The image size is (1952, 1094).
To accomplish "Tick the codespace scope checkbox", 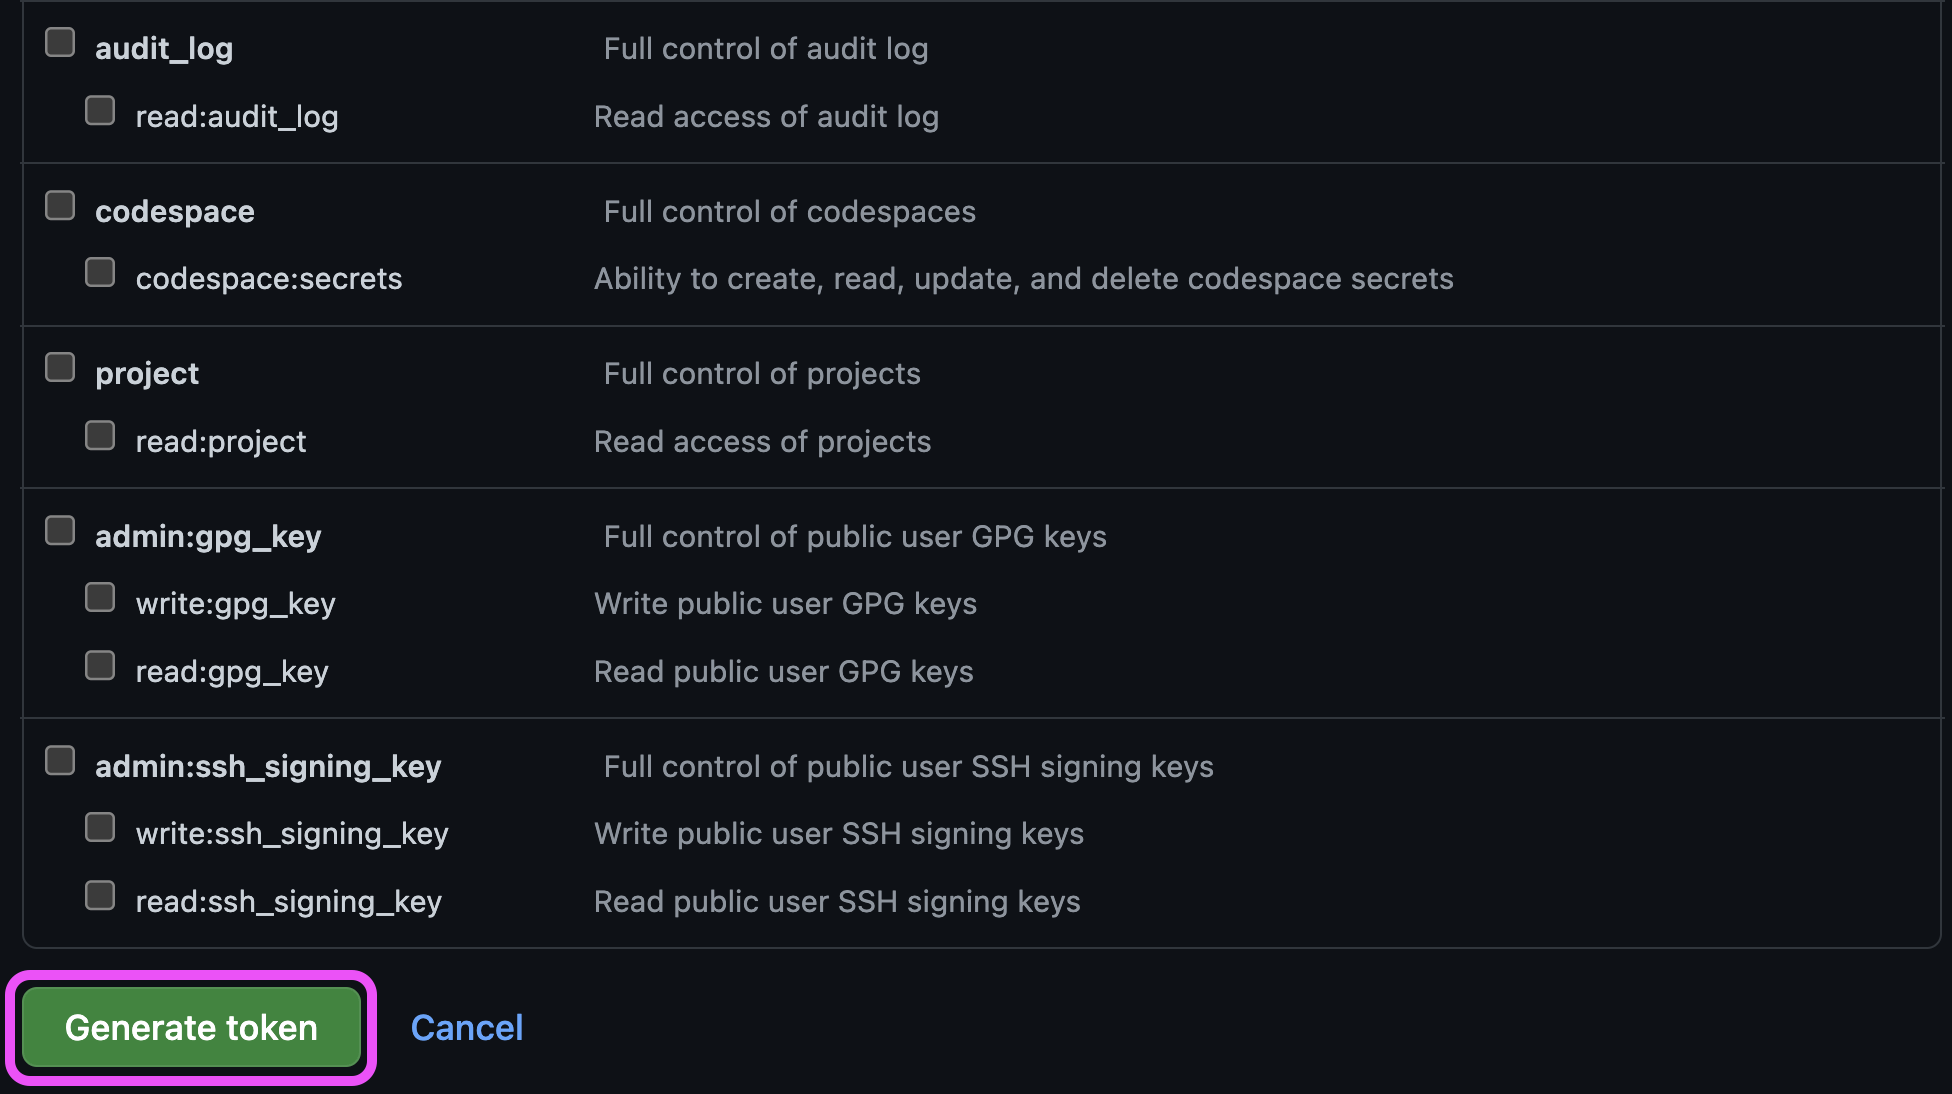I will pos(60,205).
